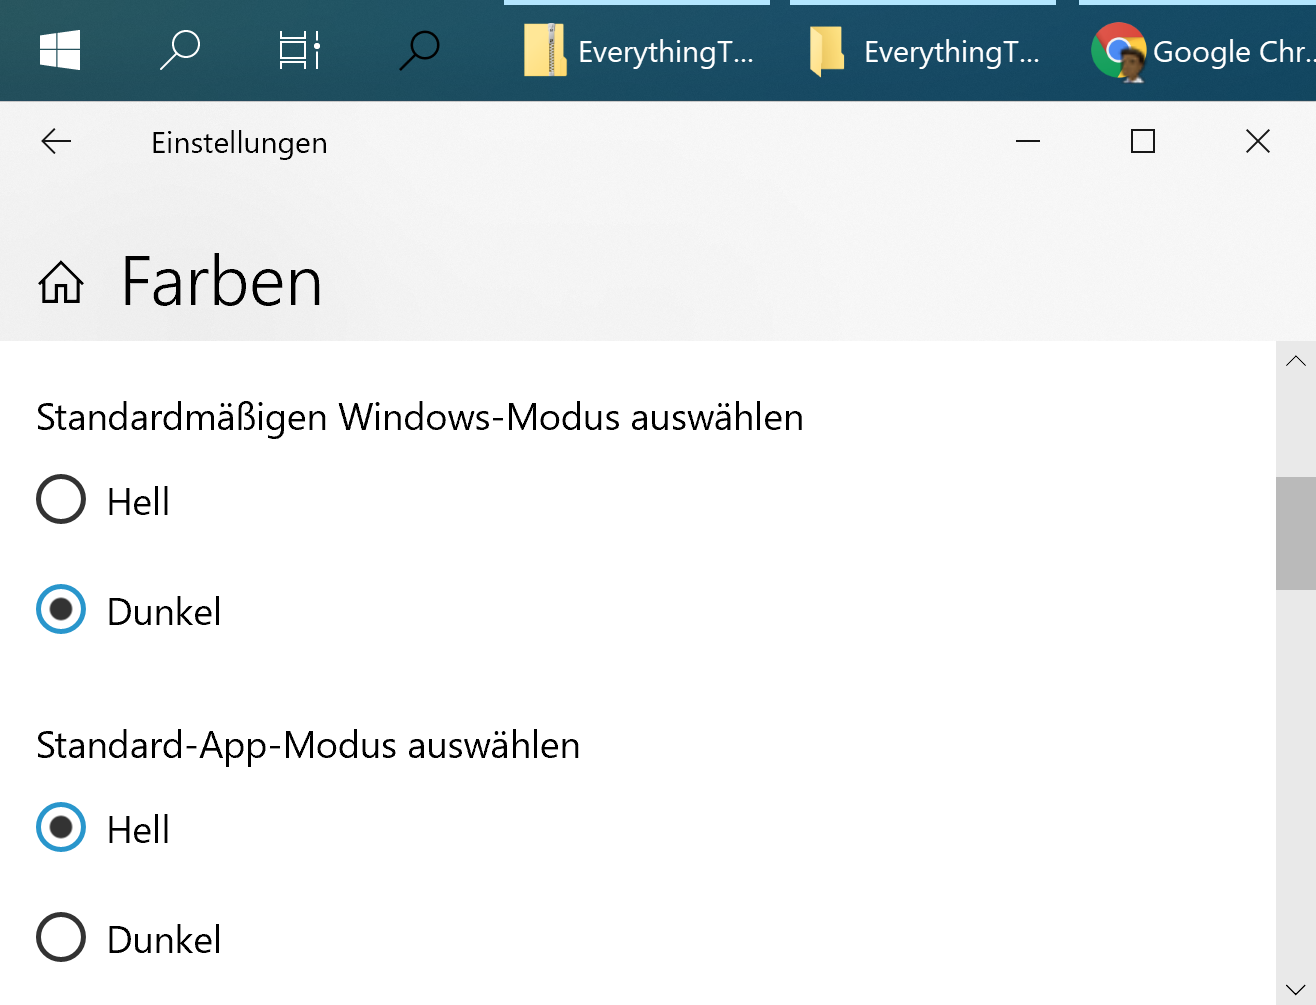The image size is (1316, 1005).
Task: Click the scrollbar up chevron
Action: pos(1295,360)
